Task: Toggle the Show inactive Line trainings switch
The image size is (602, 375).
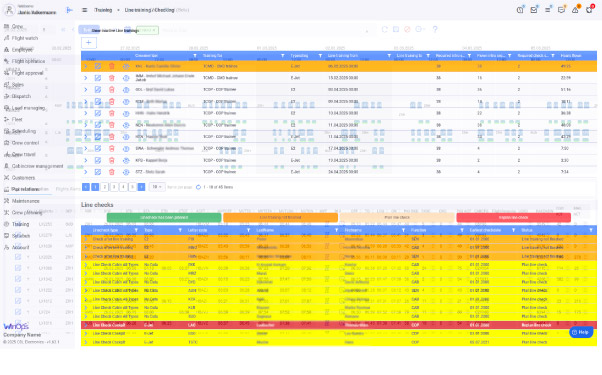Action: (86, 30)
